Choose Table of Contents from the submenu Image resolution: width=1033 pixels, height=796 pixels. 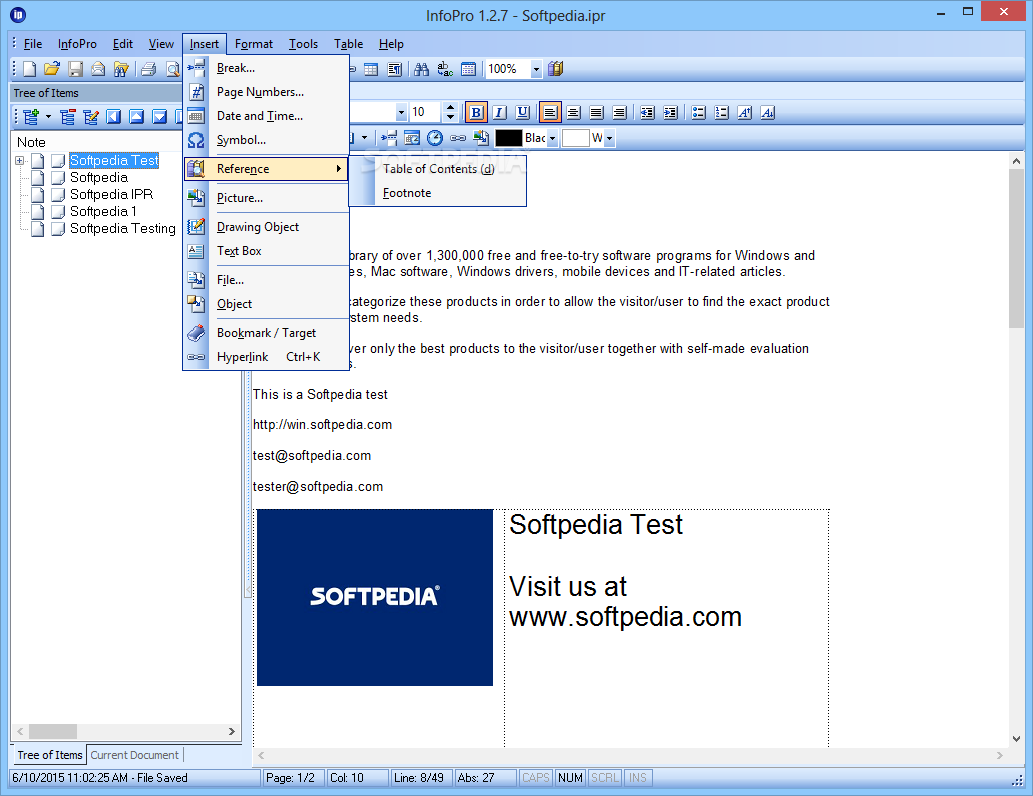click(439, 169)
